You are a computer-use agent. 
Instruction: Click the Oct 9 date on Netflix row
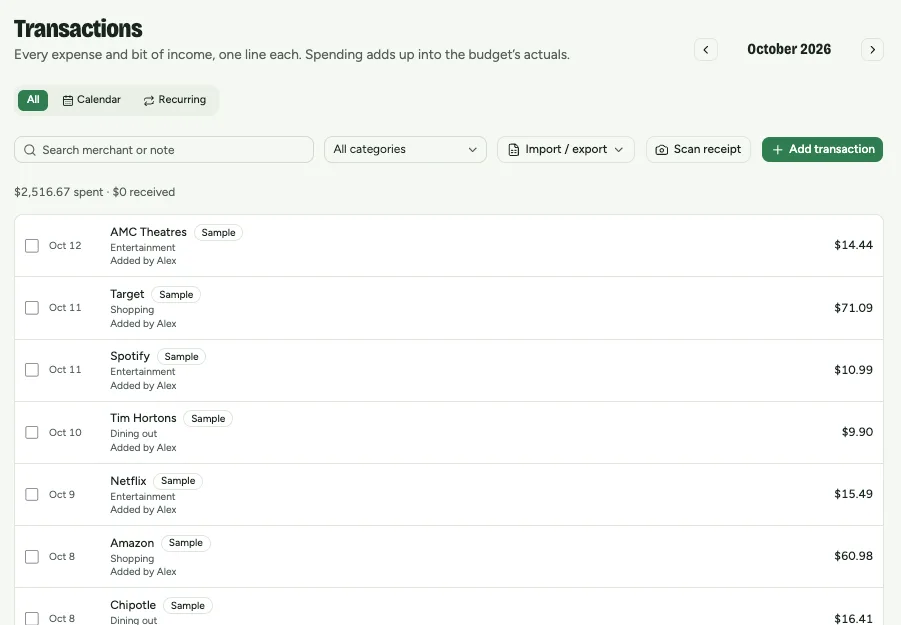coord(61,495)
